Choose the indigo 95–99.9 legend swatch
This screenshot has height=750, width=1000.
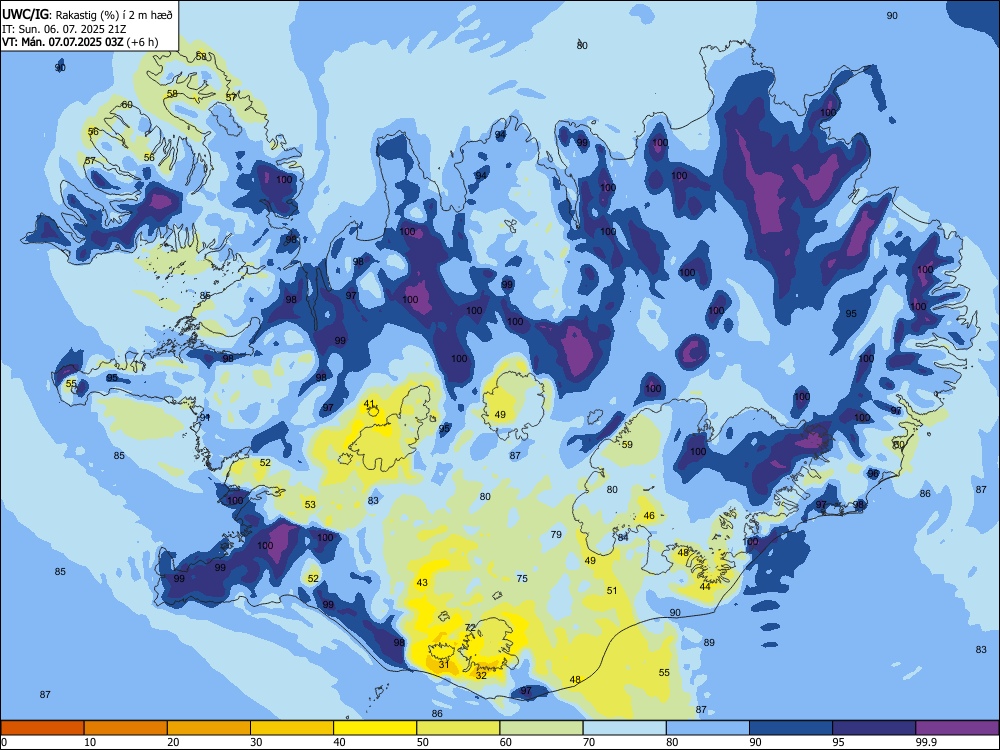tap(874, 728)
